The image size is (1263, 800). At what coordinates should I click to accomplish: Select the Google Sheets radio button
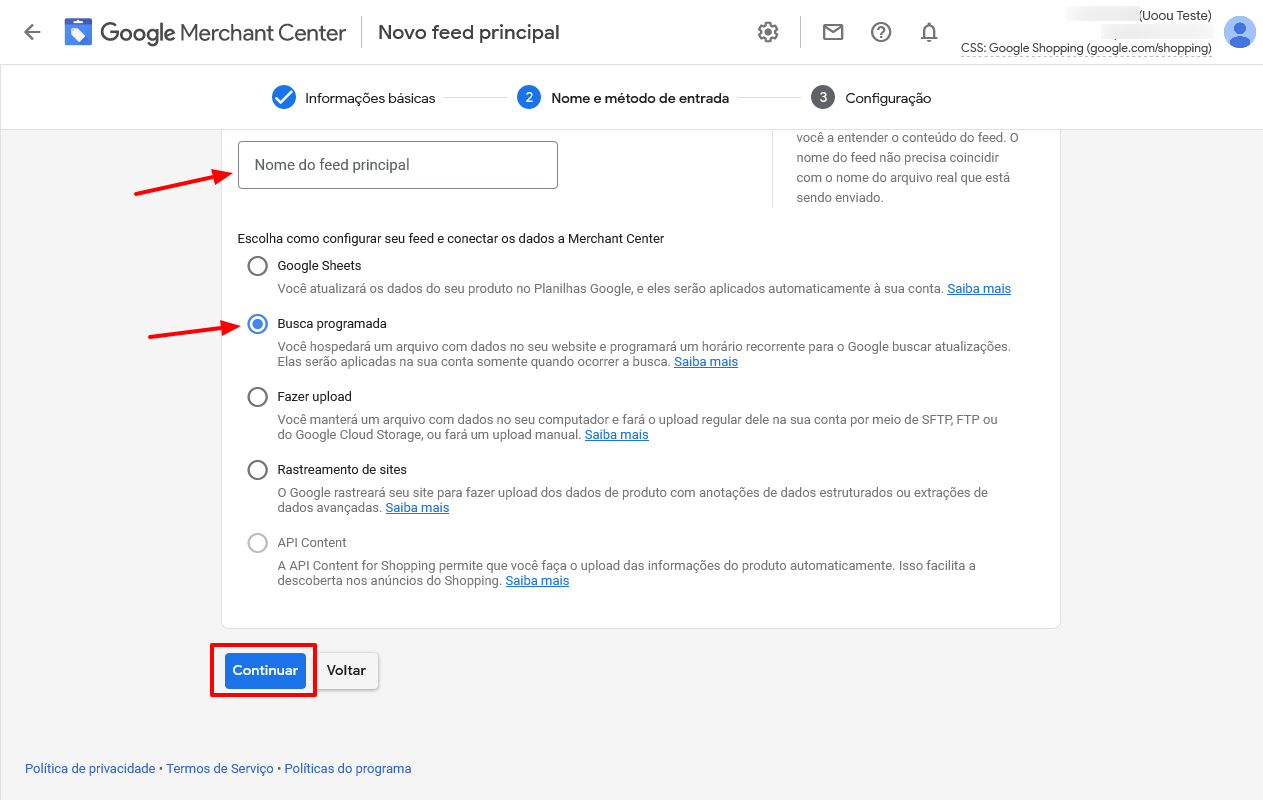click(258, 266)
